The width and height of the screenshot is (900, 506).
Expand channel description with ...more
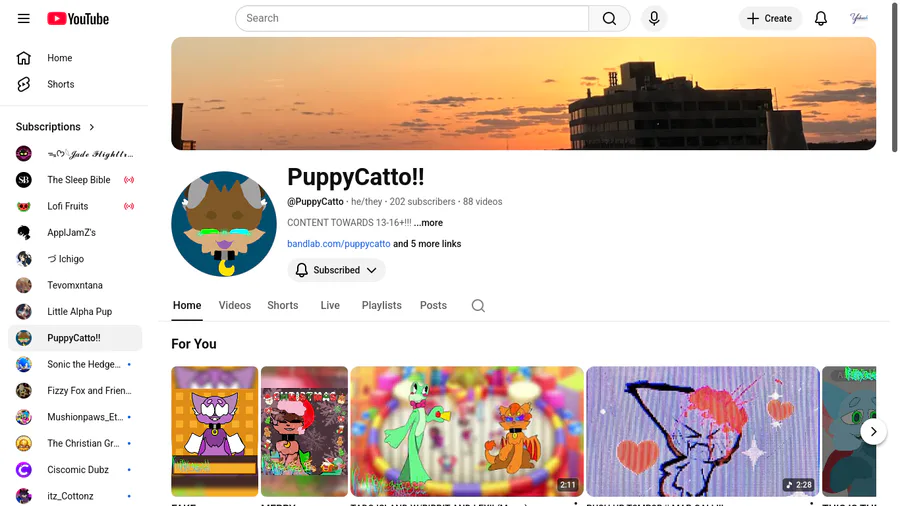click(428, 223)
